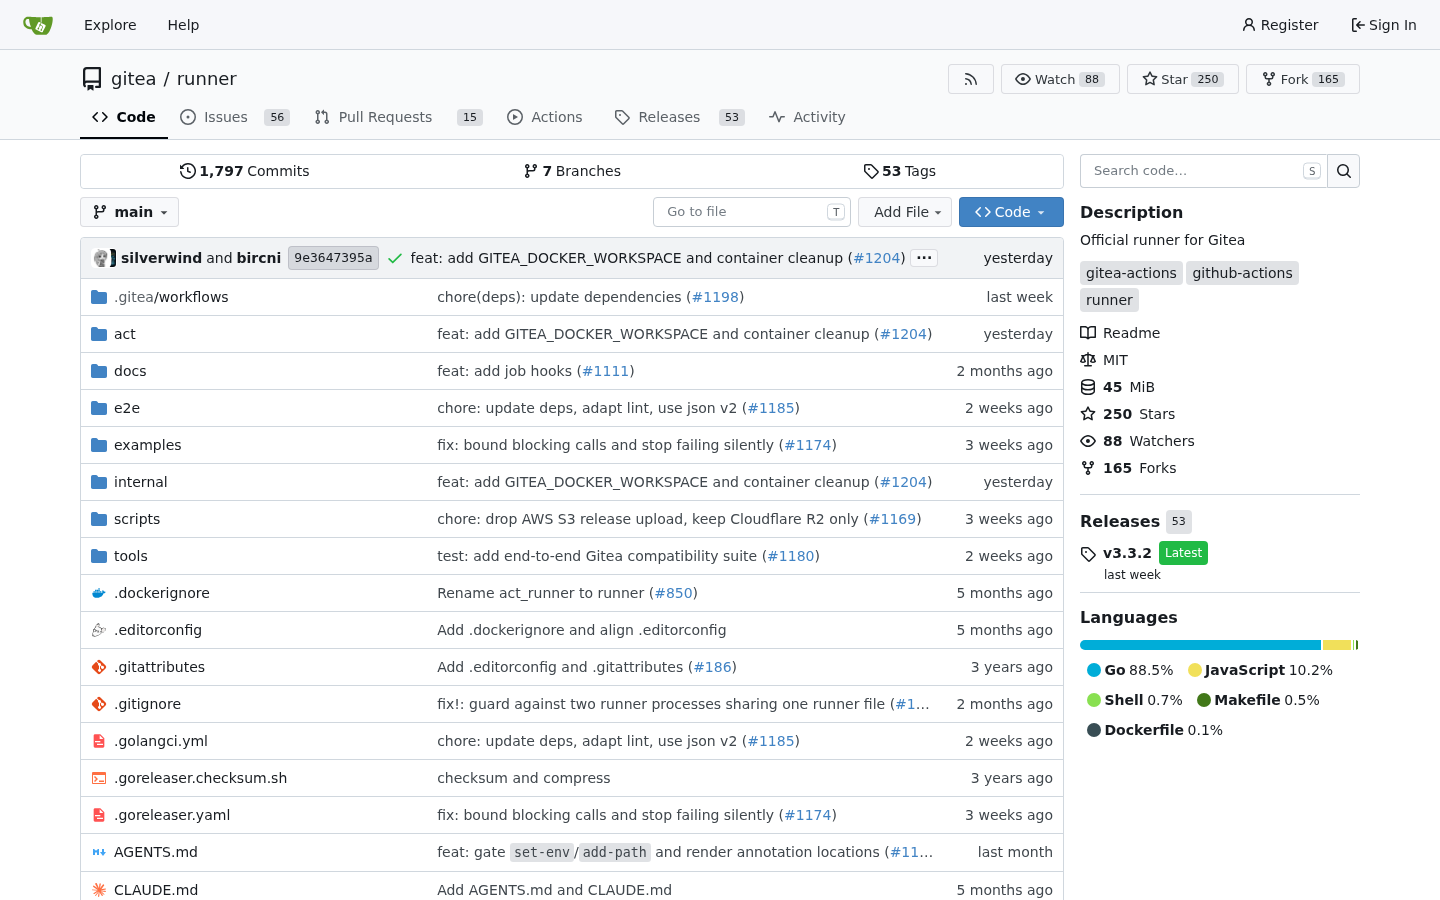Open the Explore menu item
This screenshot has width=1440, height=900.
(110, 25)
